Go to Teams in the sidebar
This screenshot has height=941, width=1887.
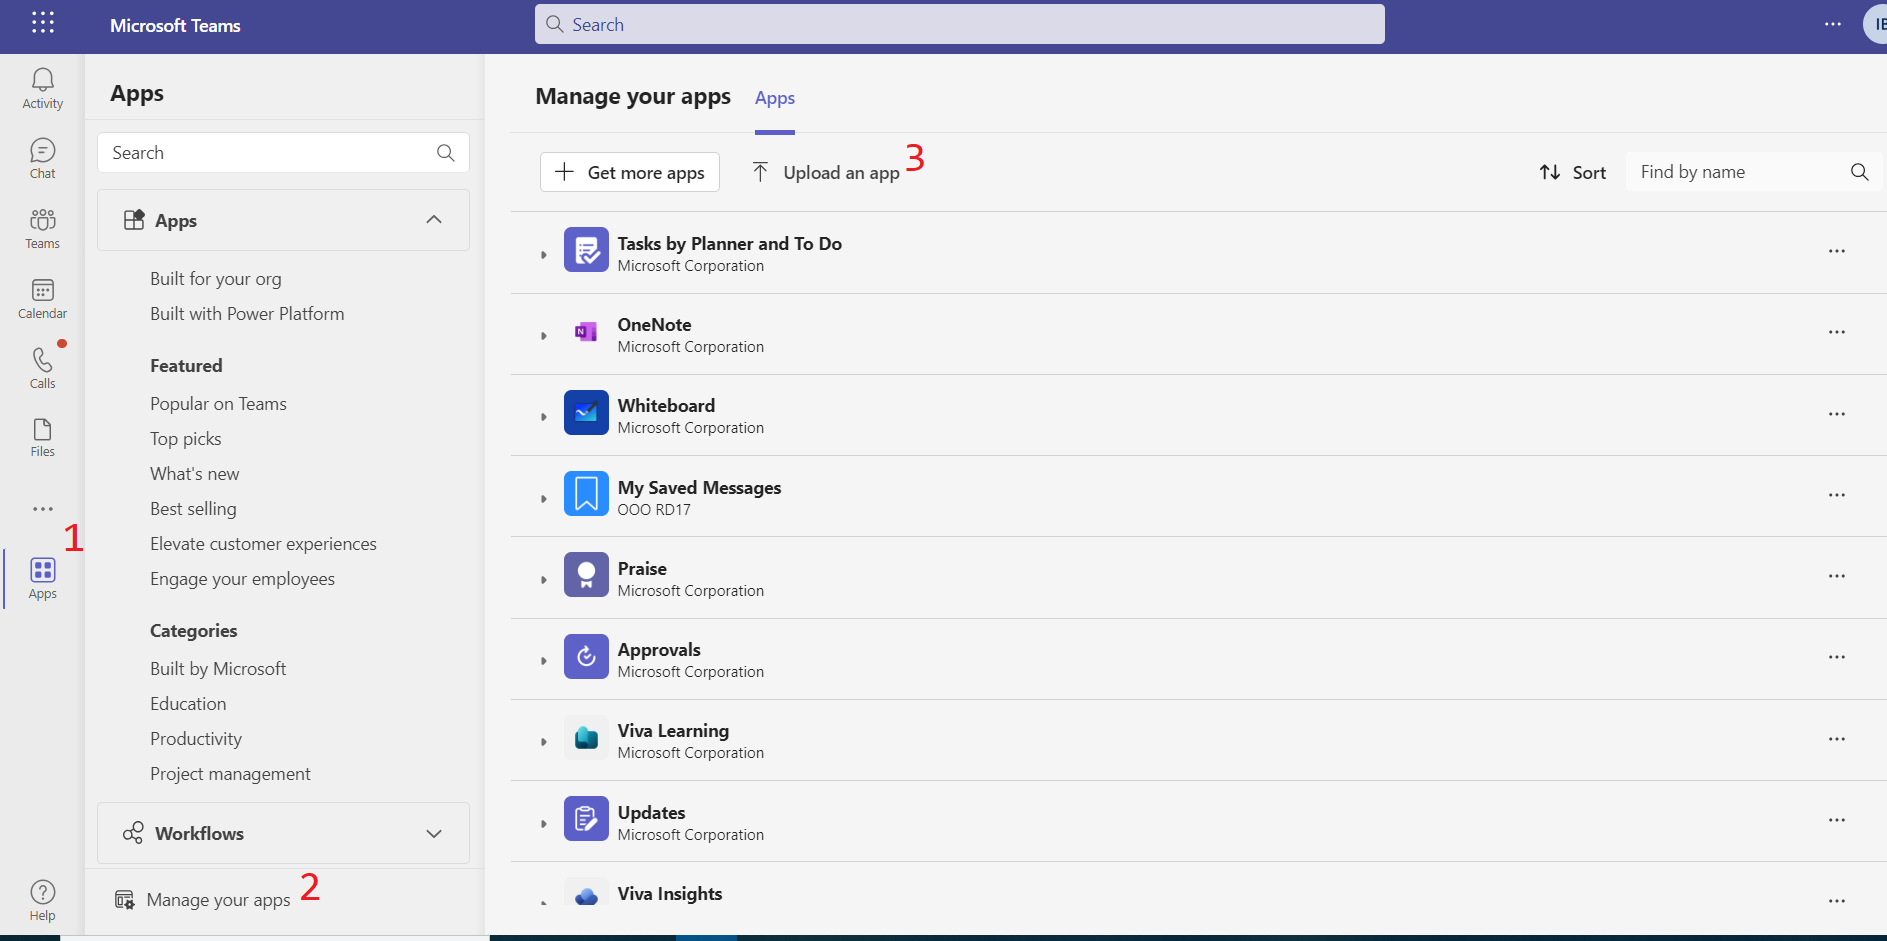tap(42, 229)
